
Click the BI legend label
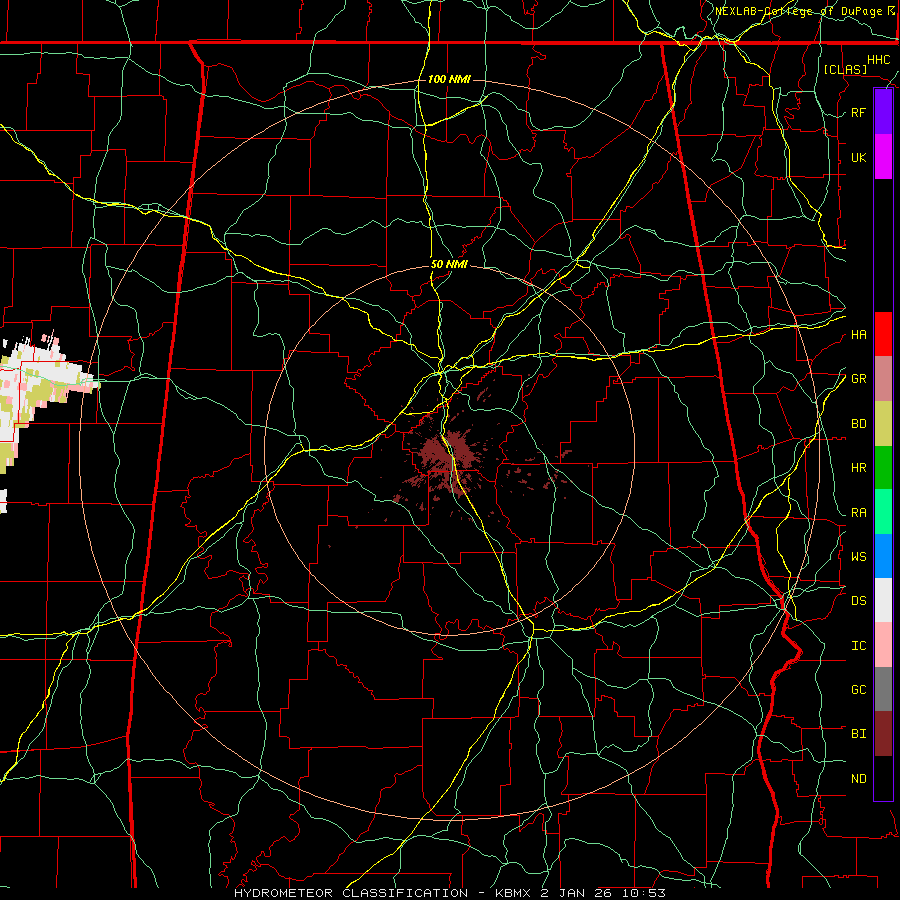pos(858,734)
